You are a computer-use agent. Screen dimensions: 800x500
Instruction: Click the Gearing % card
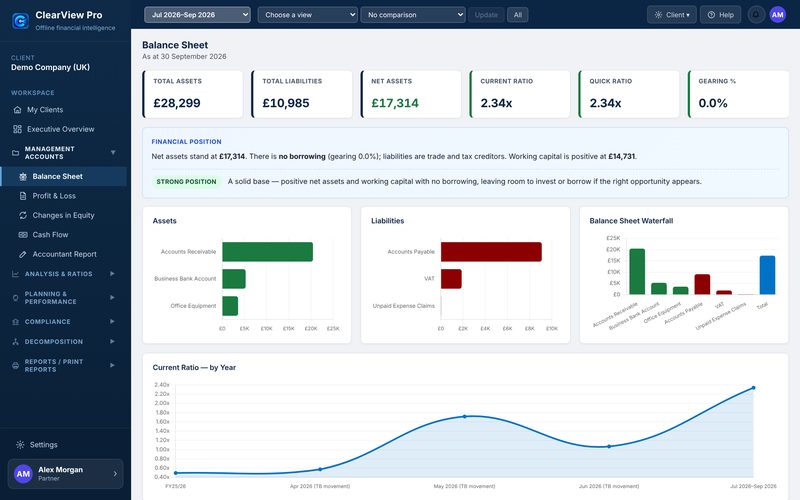[738, 94]
